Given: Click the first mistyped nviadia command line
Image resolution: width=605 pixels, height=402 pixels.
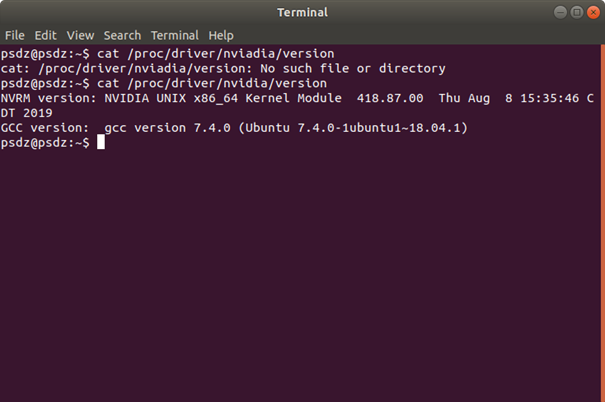Looking at the screenshot, I should [167, 53].
